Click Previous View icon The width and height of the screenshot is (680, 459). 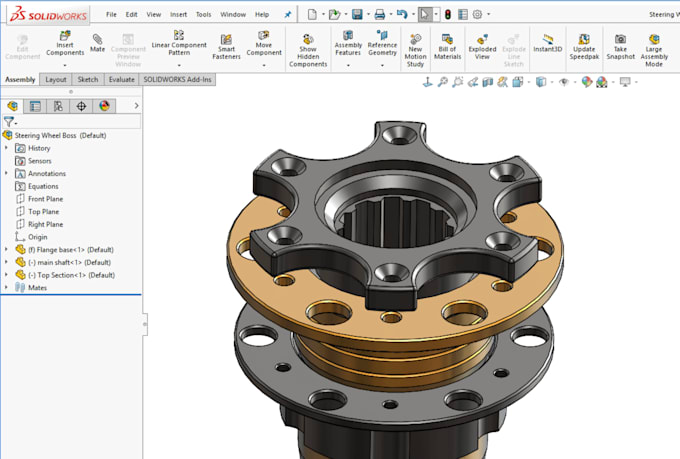coord(473,82)
